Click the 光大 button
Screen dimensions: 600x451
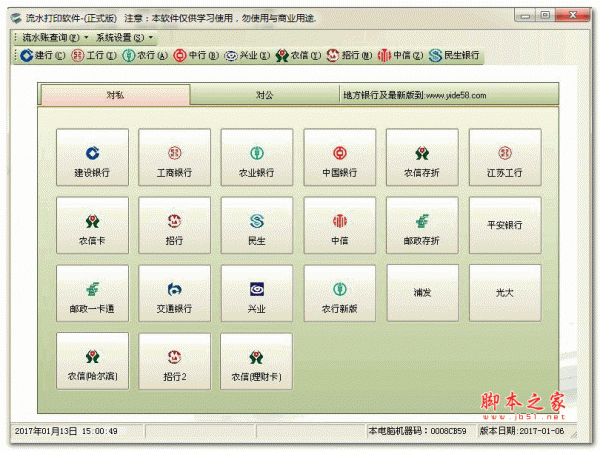(505, 293)
